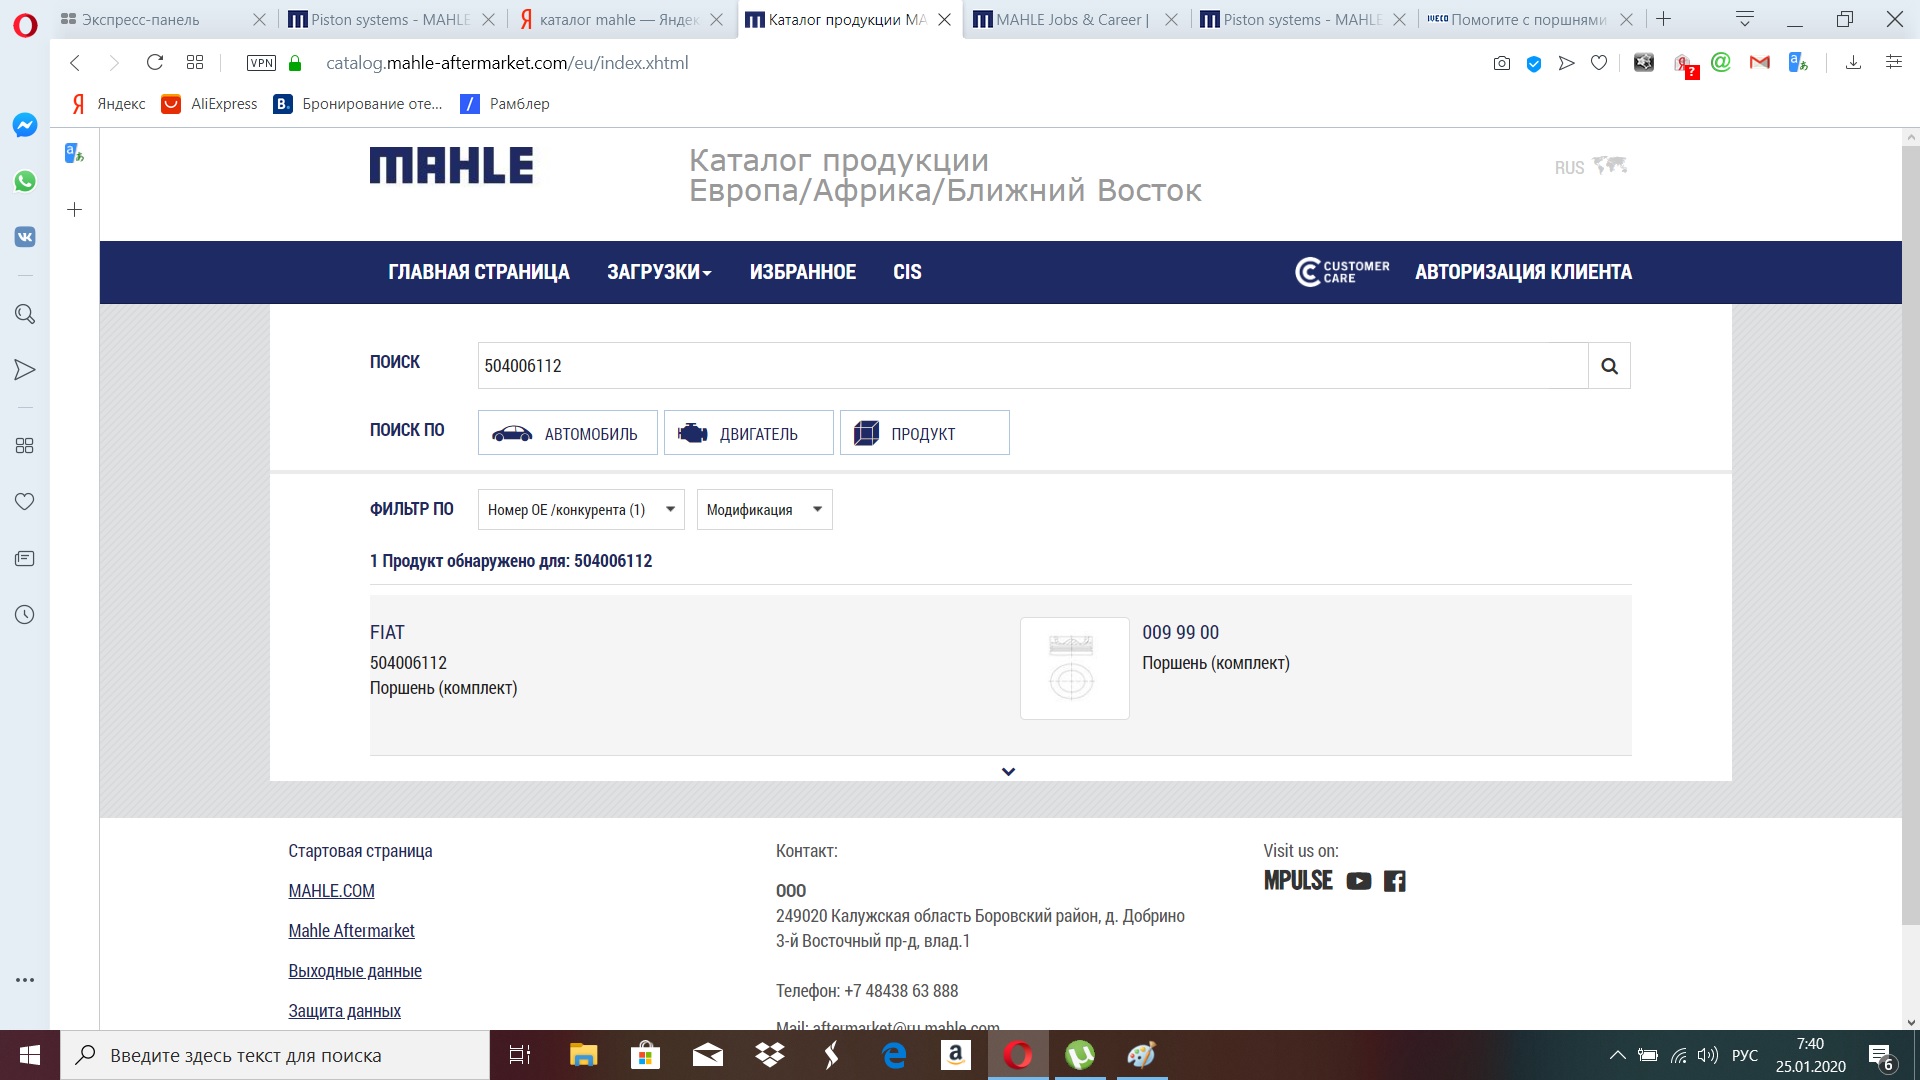Image resolution: width=1920 pixels, height=1080 pixels.
Task: Open the MAHLE.COM footer link
Action: click(331, 891)
